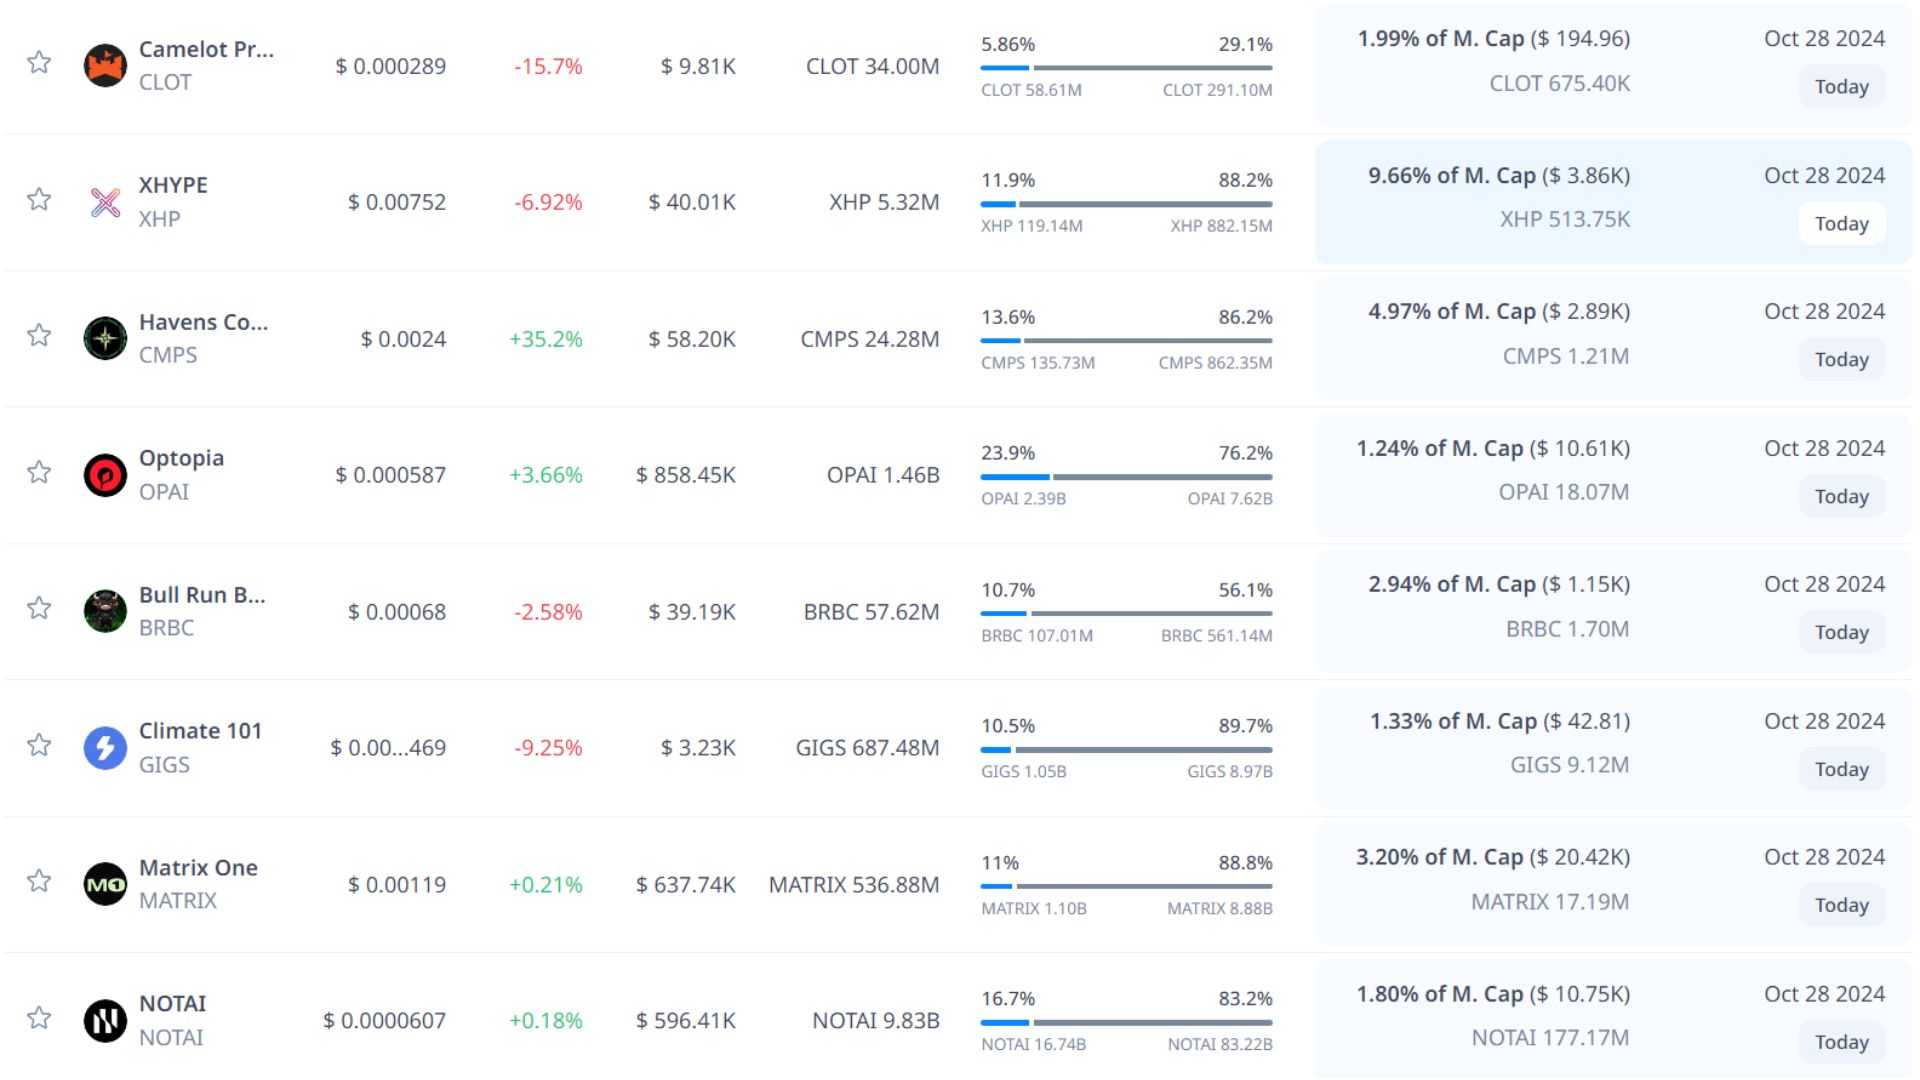Click the Camelot Protocol orange logo icon

105,66
